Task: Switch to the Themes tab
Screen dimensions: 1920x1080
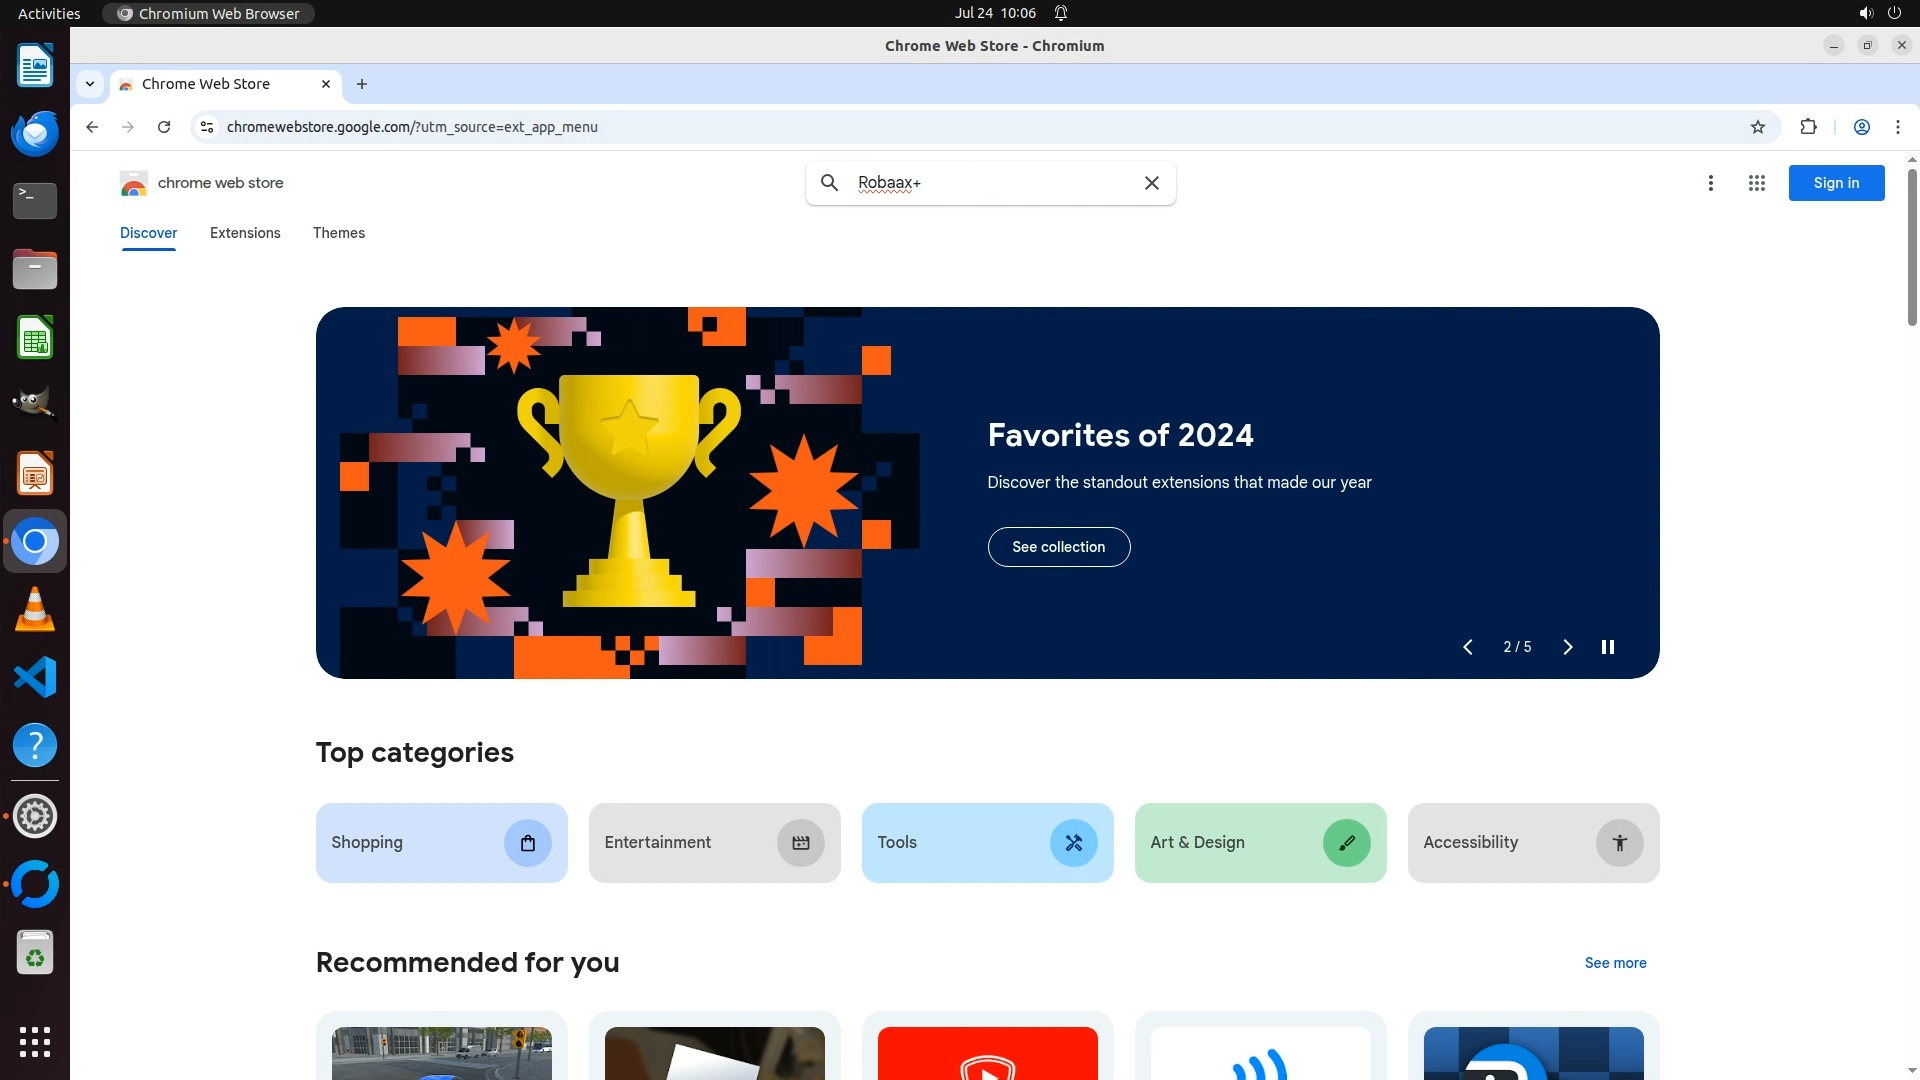Action: (x=338, y=233)
